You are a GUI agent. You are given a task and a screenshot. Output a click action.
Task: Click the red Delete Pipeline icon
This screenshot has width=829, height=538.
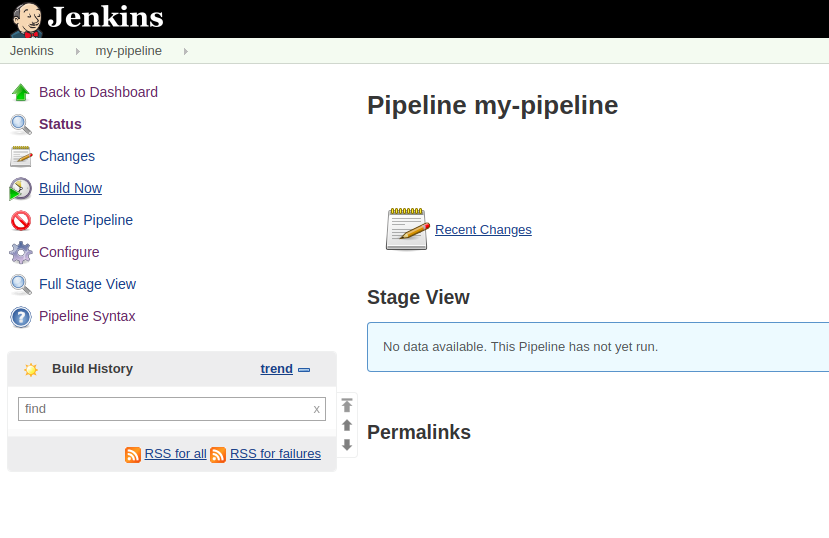(20, 221)
